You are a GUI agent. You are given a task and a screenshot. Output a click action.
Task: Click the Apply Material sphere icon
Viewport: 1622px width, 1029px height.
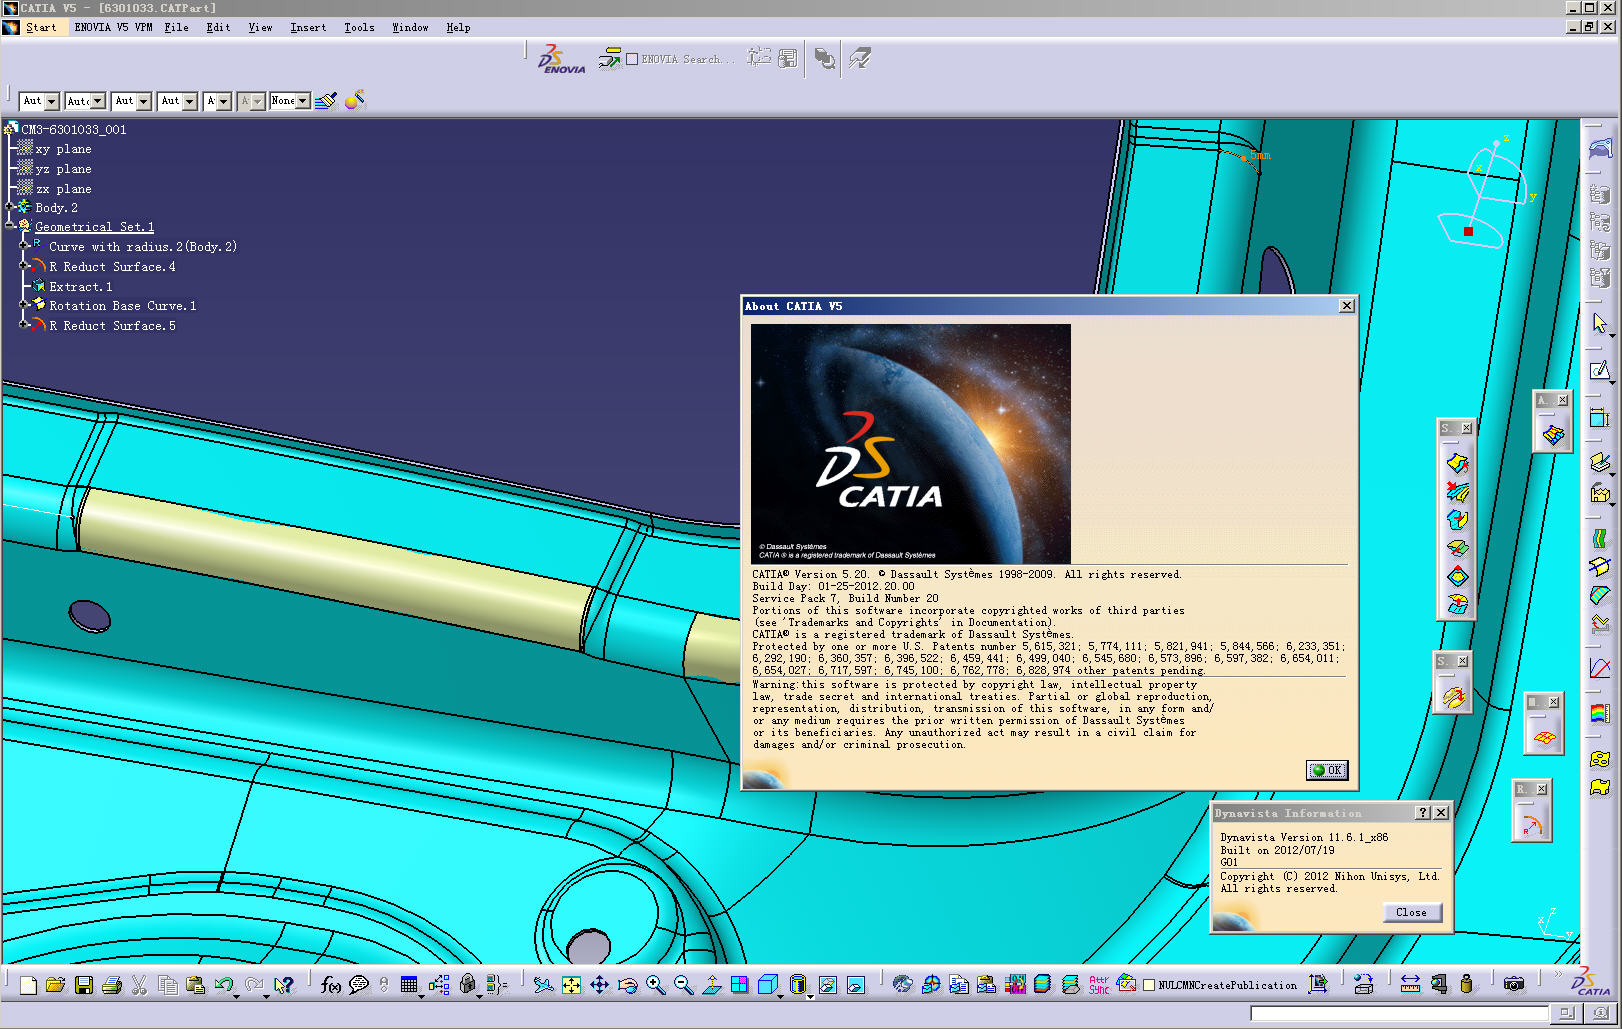pos(355,100)
